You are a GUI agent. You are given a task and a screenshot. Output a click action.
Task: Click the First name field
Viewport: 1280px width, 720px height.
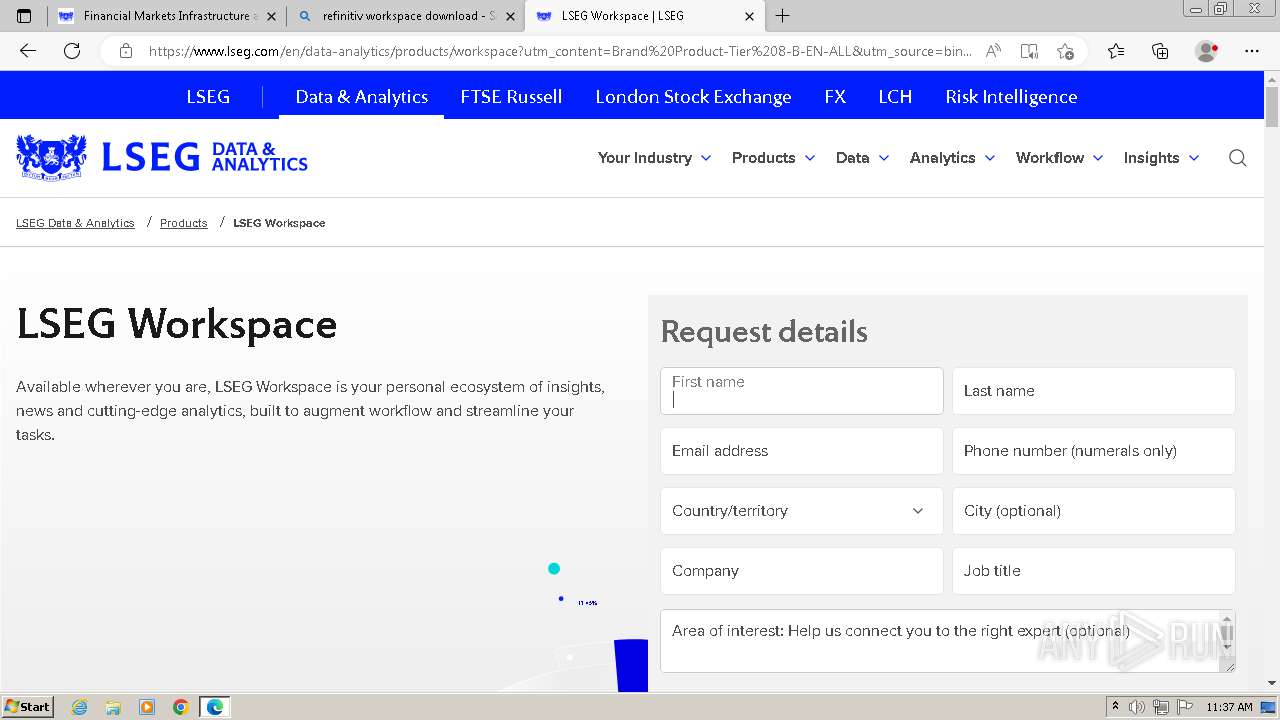coord(801,391)
